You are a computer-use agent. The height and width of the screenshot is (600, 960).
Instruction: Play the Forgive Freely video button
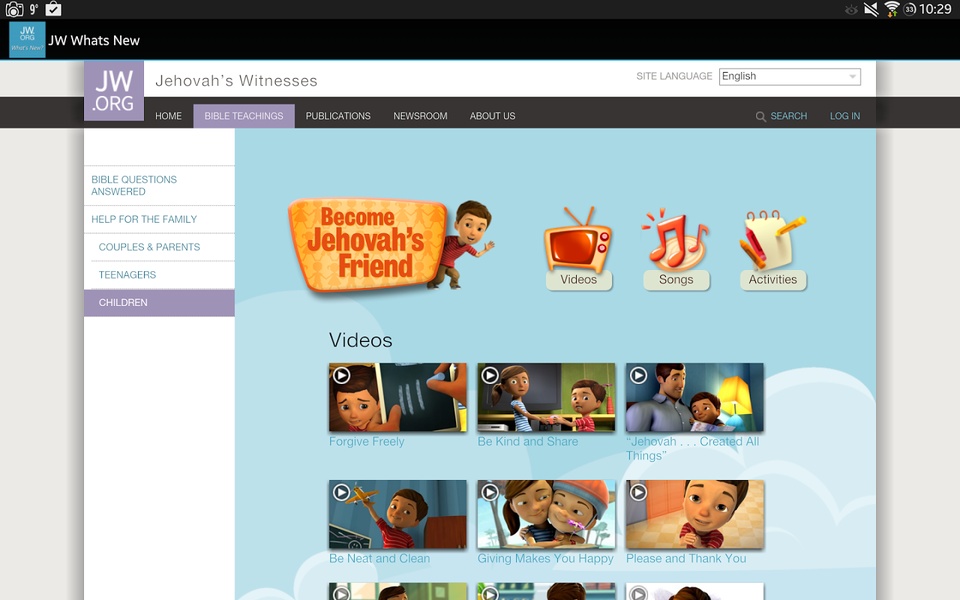(342, 375)
